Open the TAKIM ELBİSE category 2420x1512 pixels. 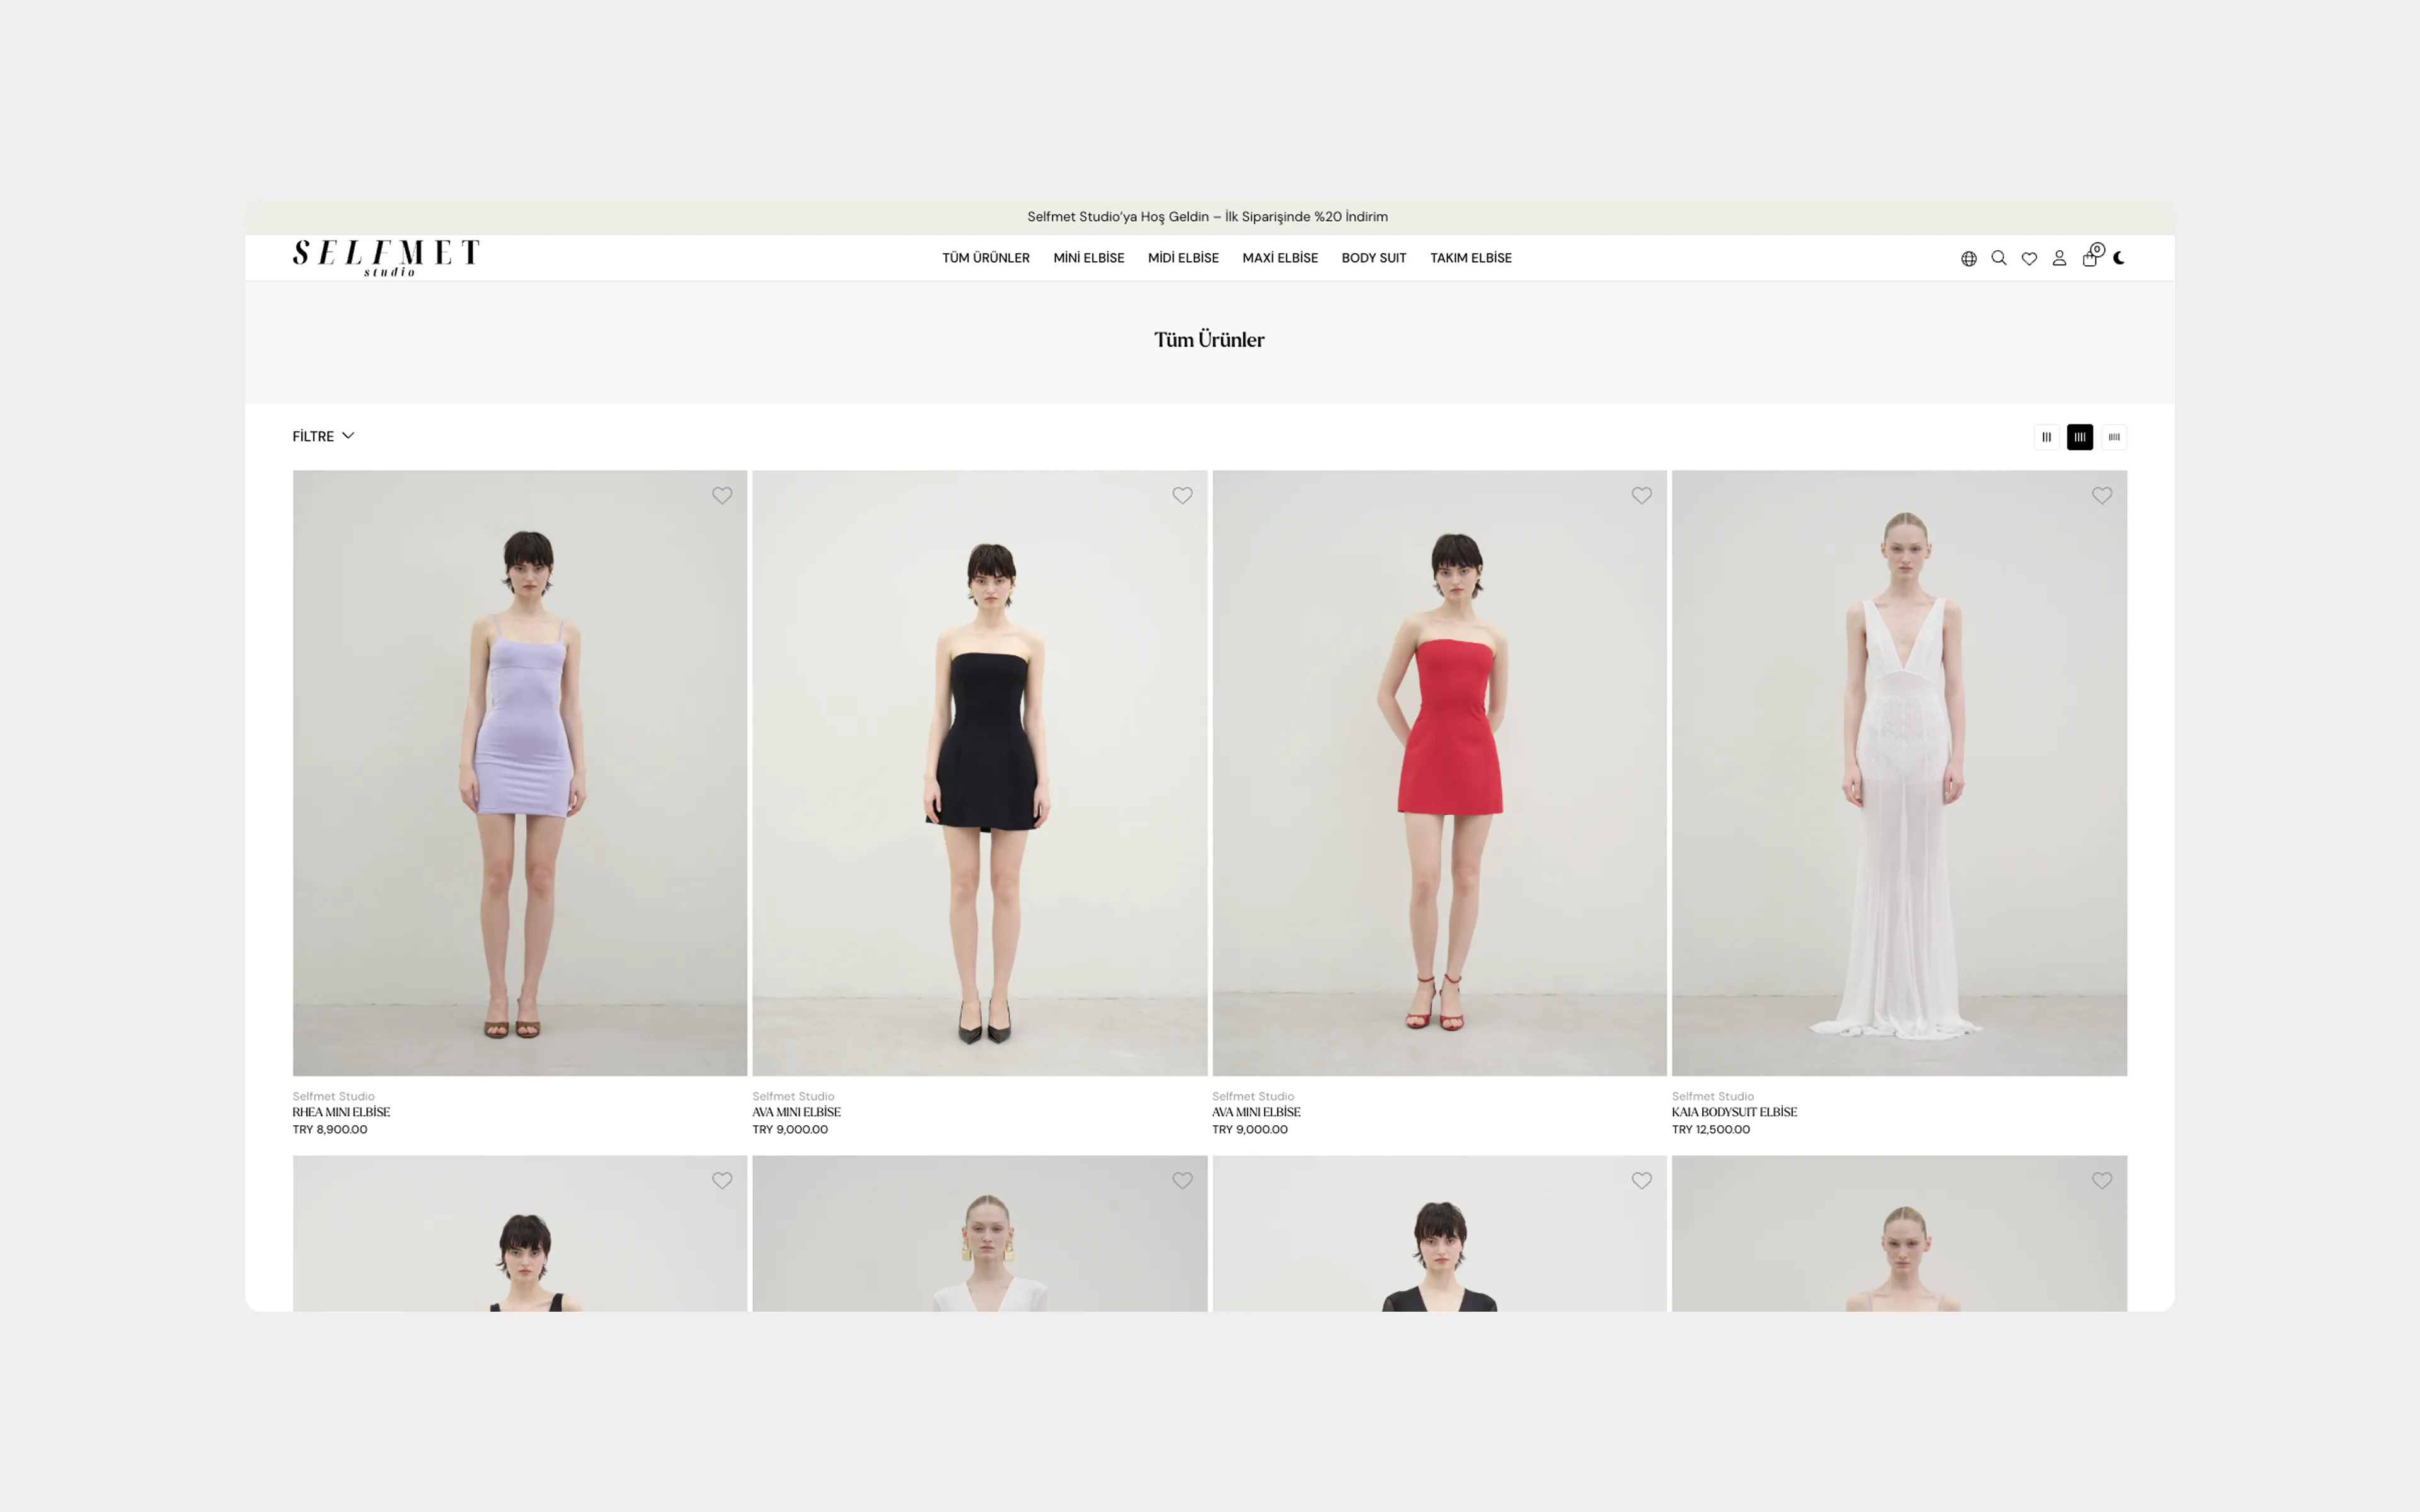click(1471, 258)
